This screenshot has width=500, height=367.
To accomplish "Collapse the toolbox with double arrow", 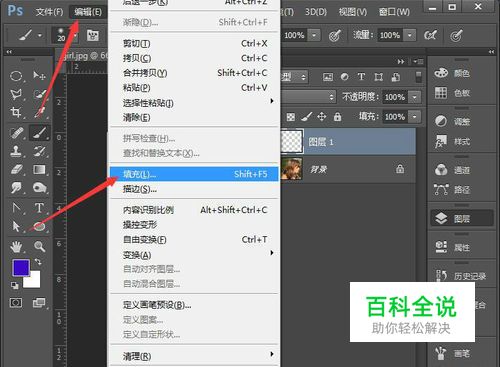I will [x=9, y=52].
